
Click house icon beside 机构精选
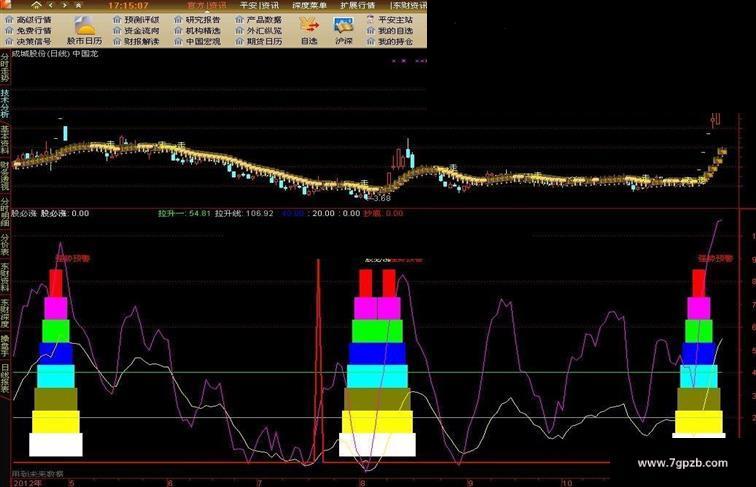click(x=178, y=30)
